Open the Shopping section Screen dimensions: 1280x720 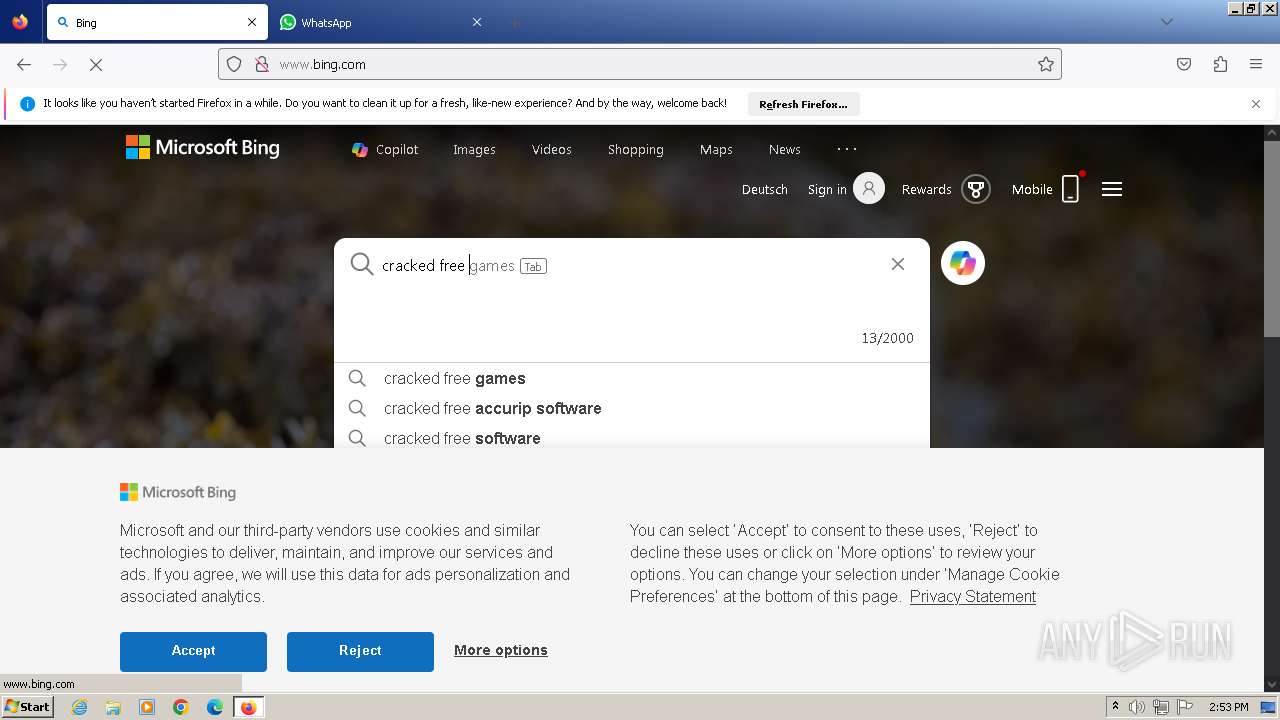[636, 149]
